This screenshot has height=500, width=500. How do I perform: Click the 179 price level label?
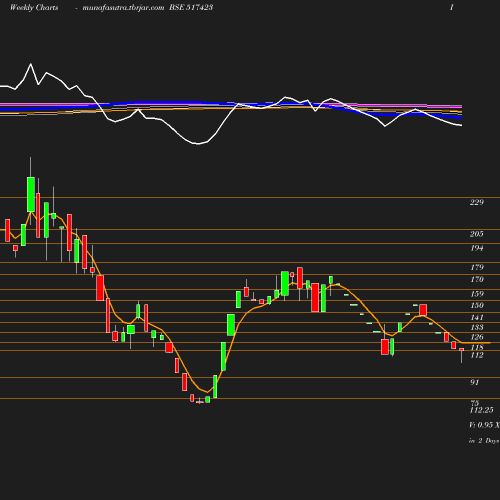477,267
